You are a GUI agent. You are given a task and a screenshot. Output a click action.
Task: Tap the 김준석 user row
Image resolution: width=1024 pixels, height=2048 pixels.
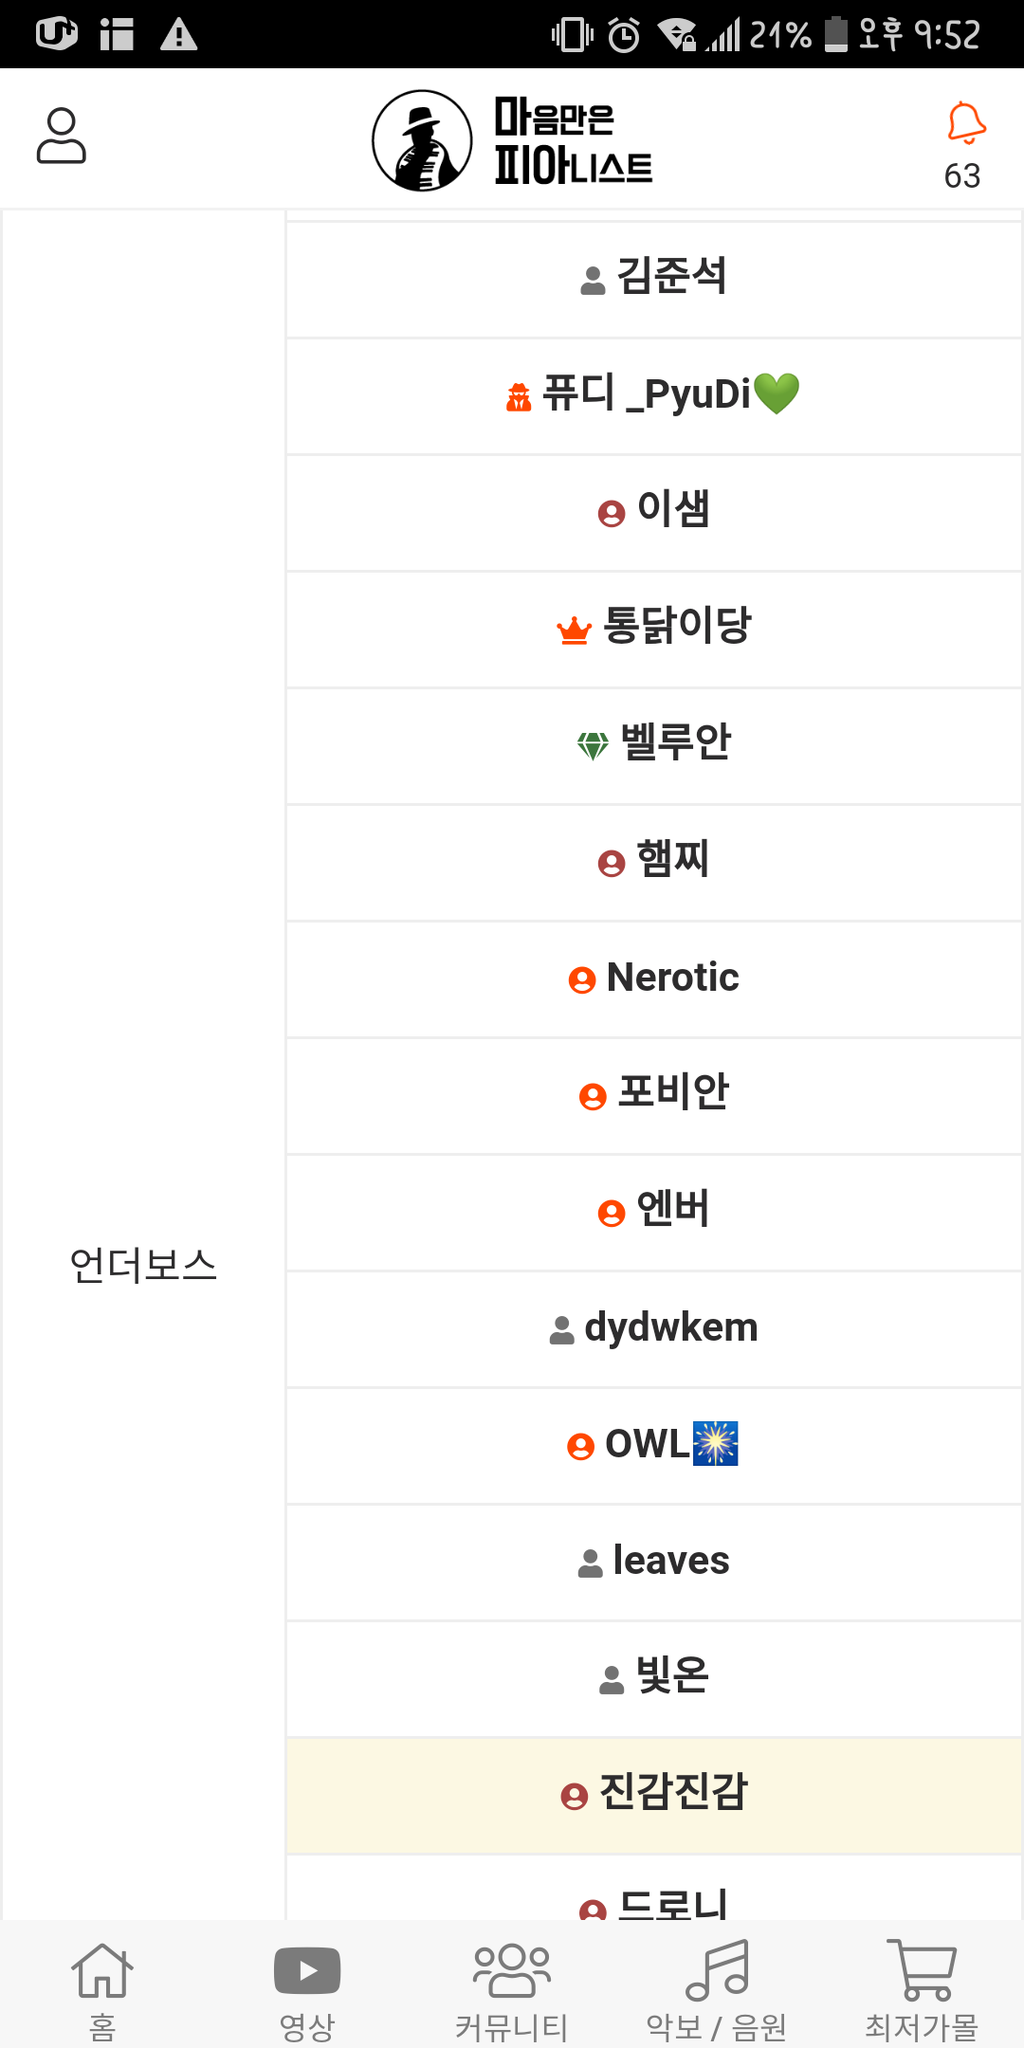654,279
